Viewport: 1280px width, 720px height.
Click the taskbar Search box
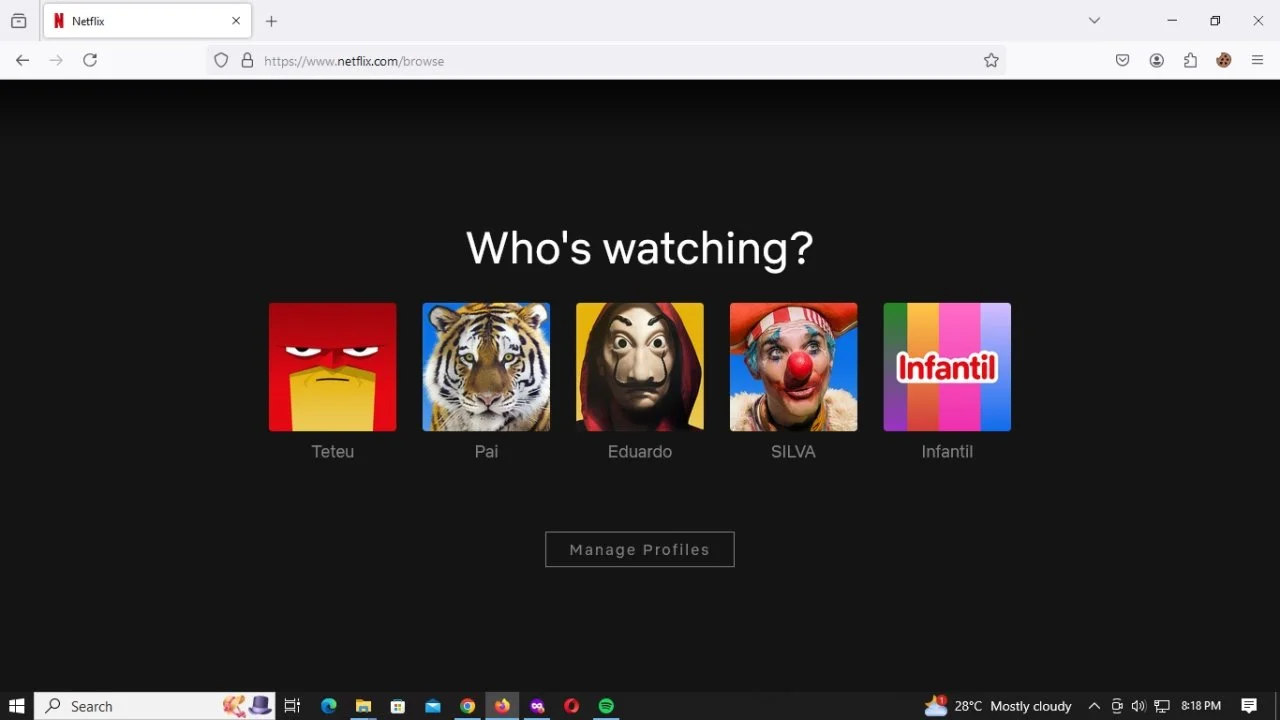(x=155, y=706)
